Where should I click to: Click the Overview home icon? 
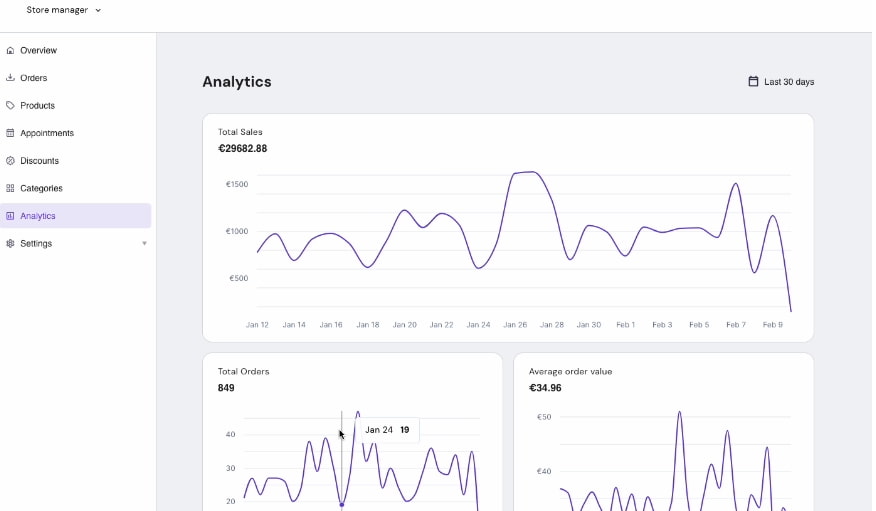point(10,50)
